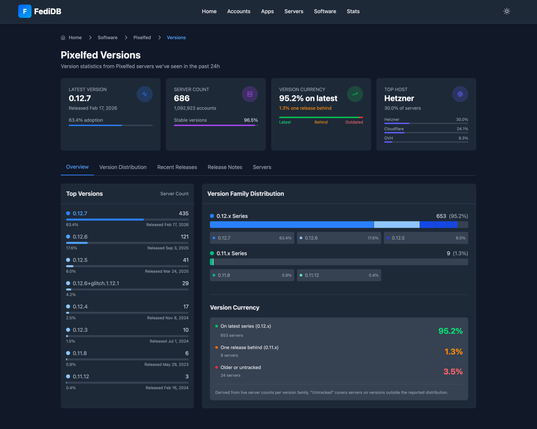Open the Servers navigation item
Image resolution: width=537 pixels, height=429 pixels.
[x=294, y=11]
